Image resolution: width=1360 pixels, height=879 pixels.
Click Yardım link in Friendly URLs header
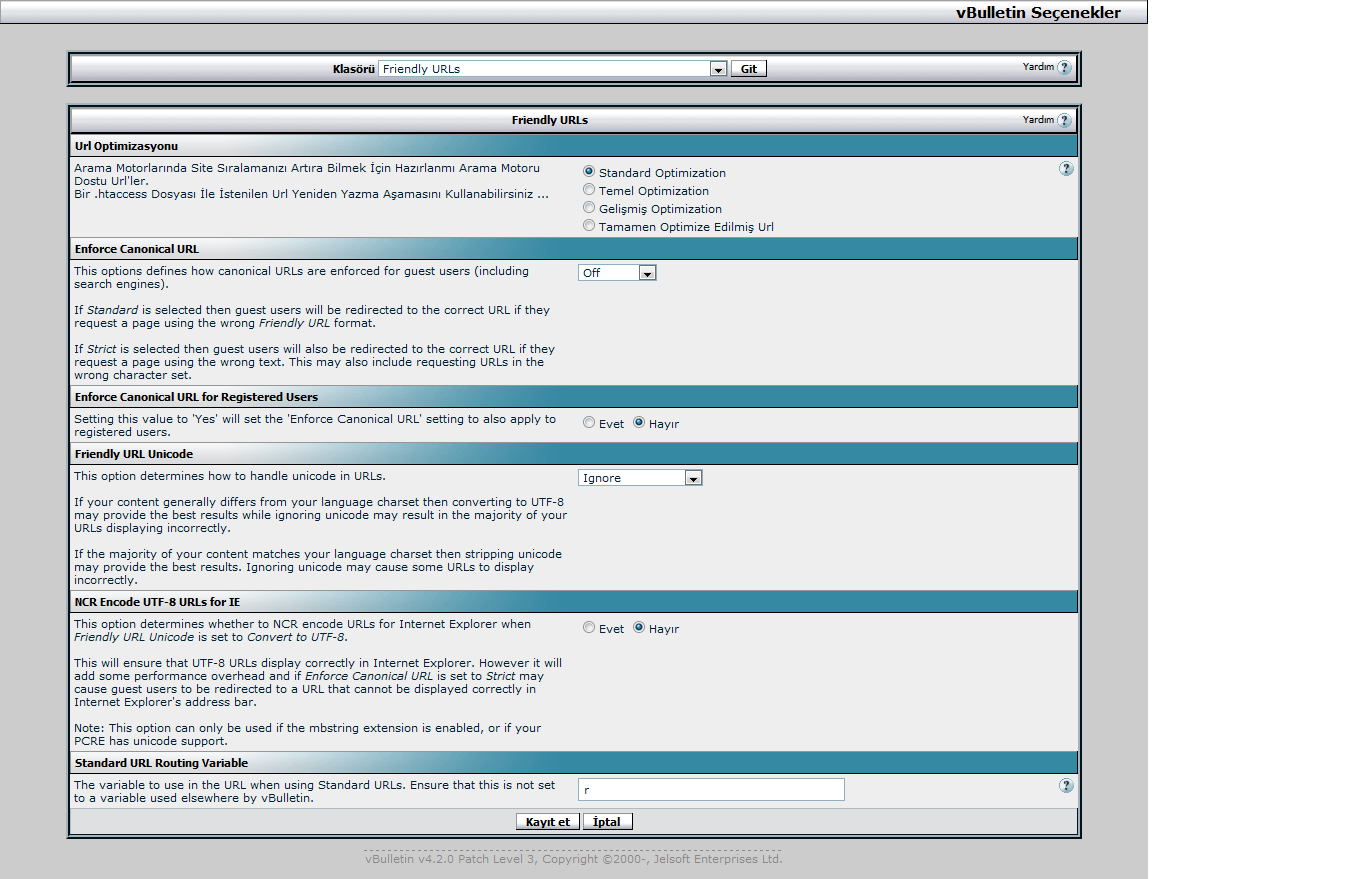point(1038,120)
